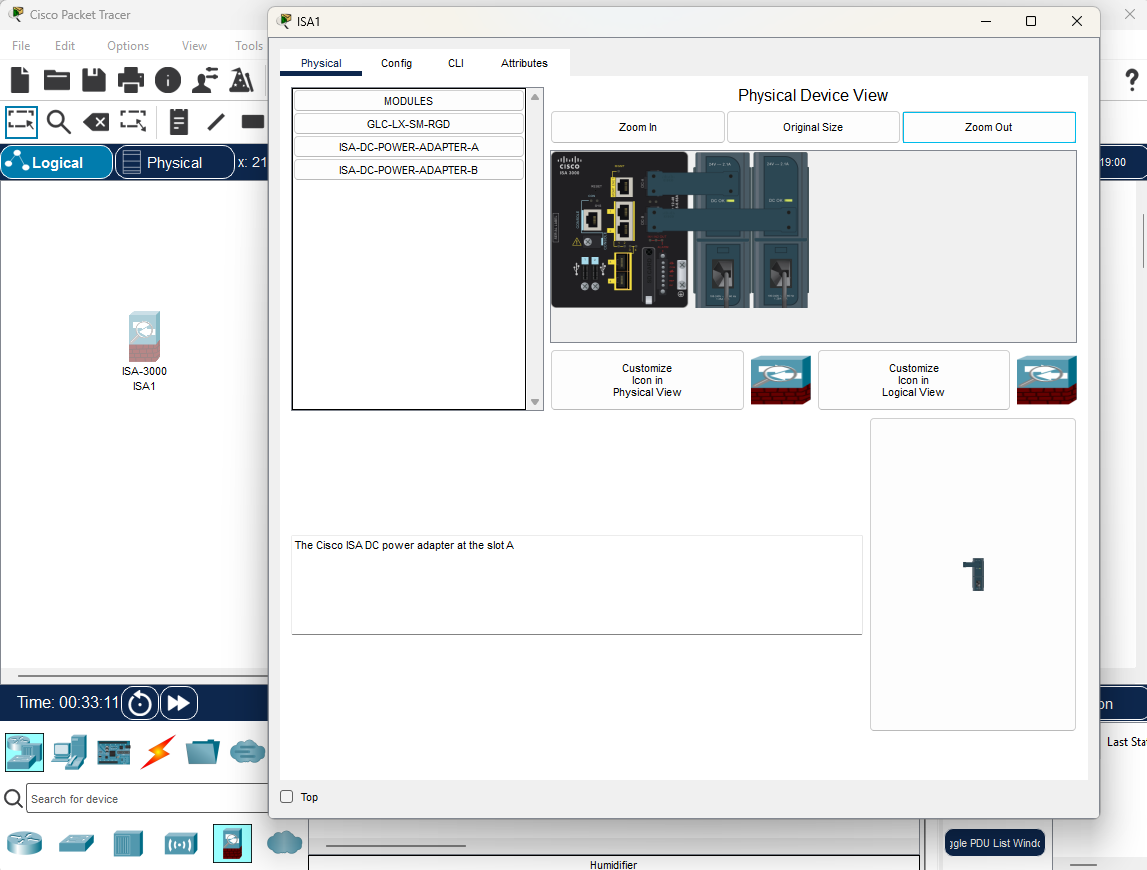Switch to Logical workspace view

click(57, 162)
